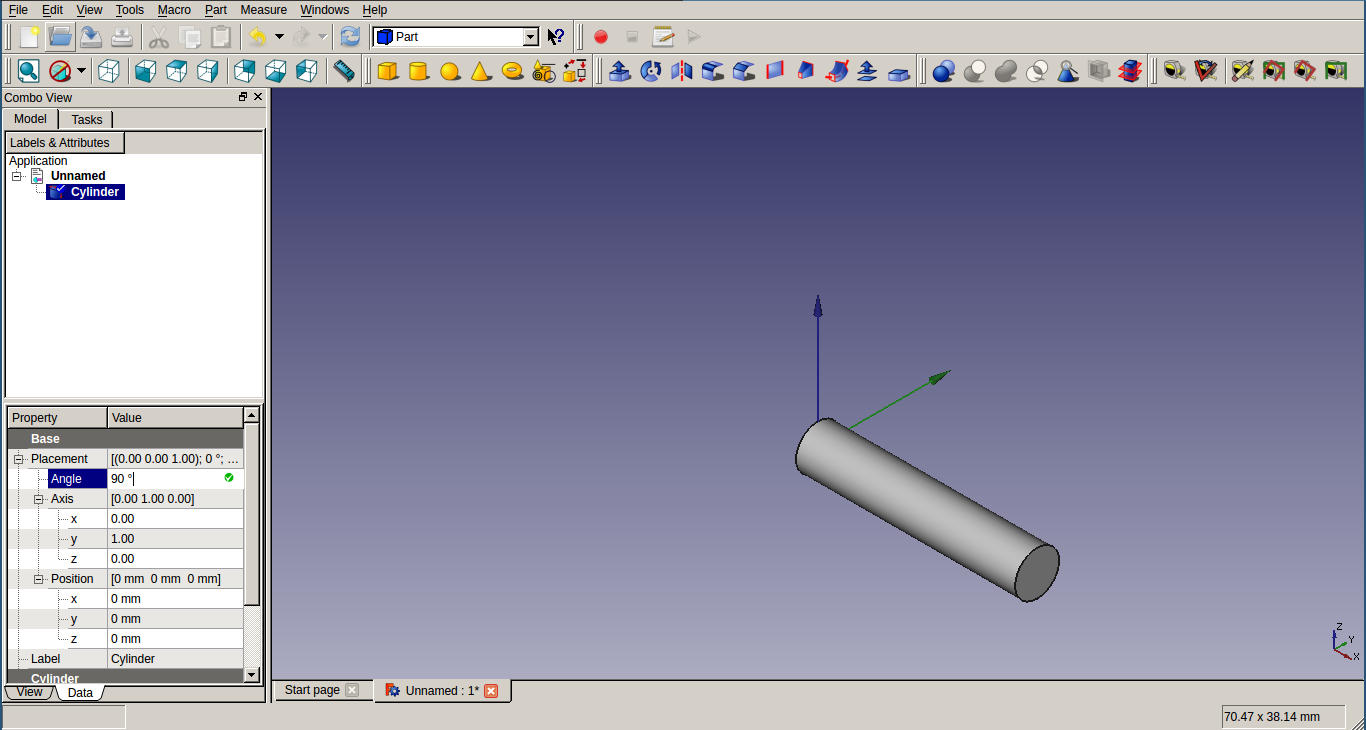
Task: Close the Unnamed : 1* document tab
Action: point(491,691)
